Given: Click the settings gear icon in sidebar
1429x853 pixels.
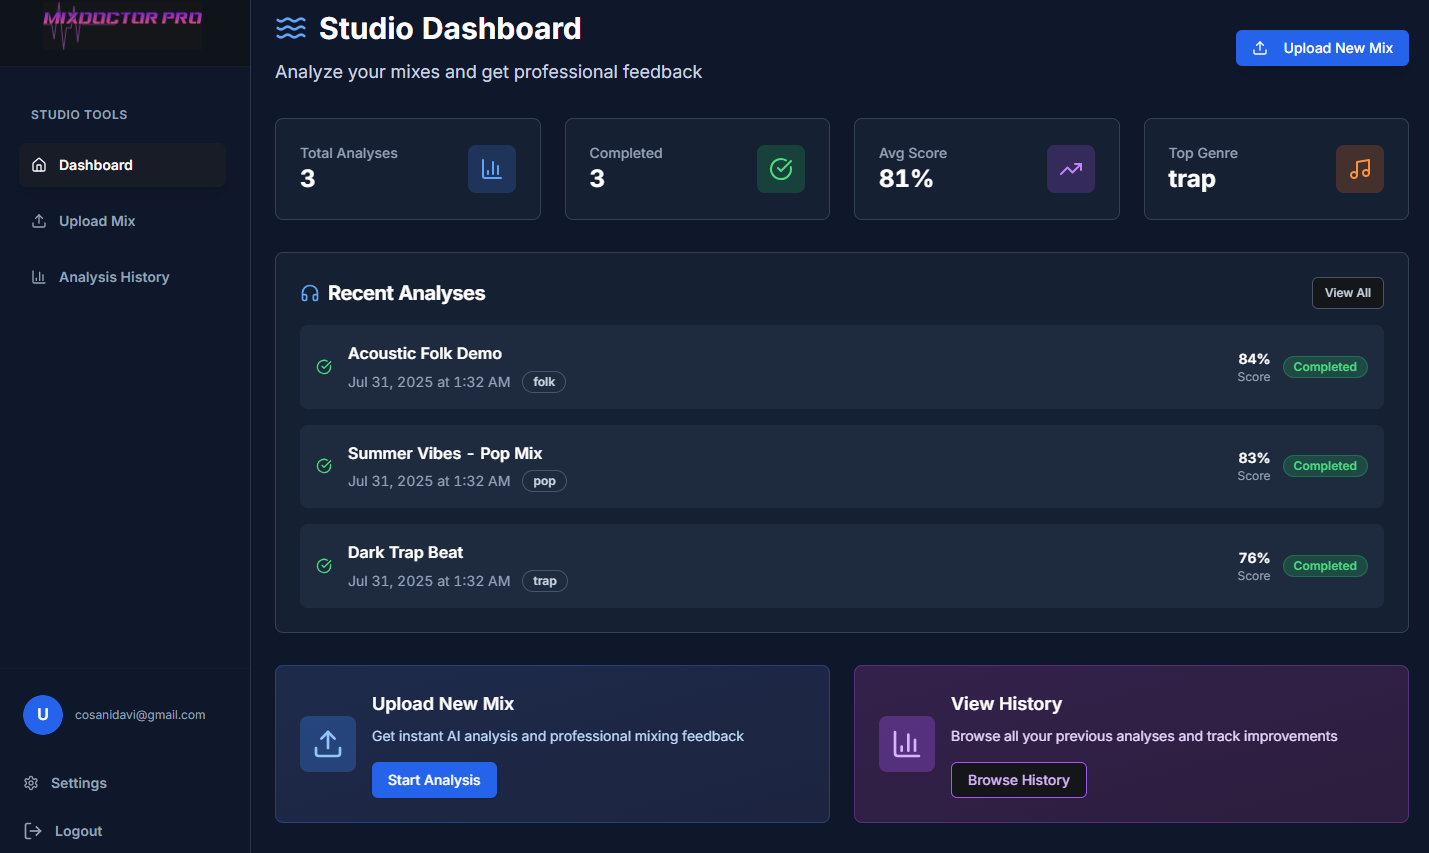Looking at the screenshot, I should coord(31,783).
